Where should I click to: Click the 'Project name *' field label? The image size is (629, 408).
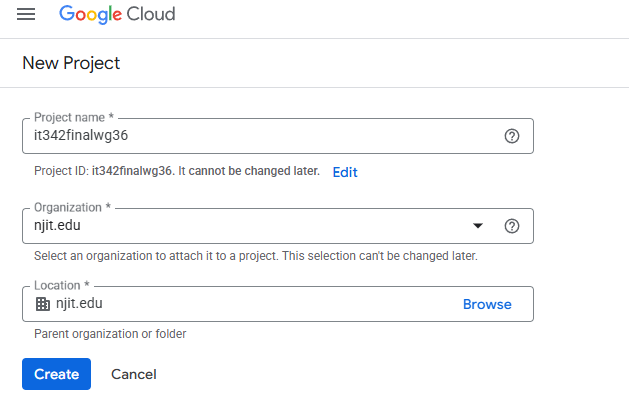75,118
